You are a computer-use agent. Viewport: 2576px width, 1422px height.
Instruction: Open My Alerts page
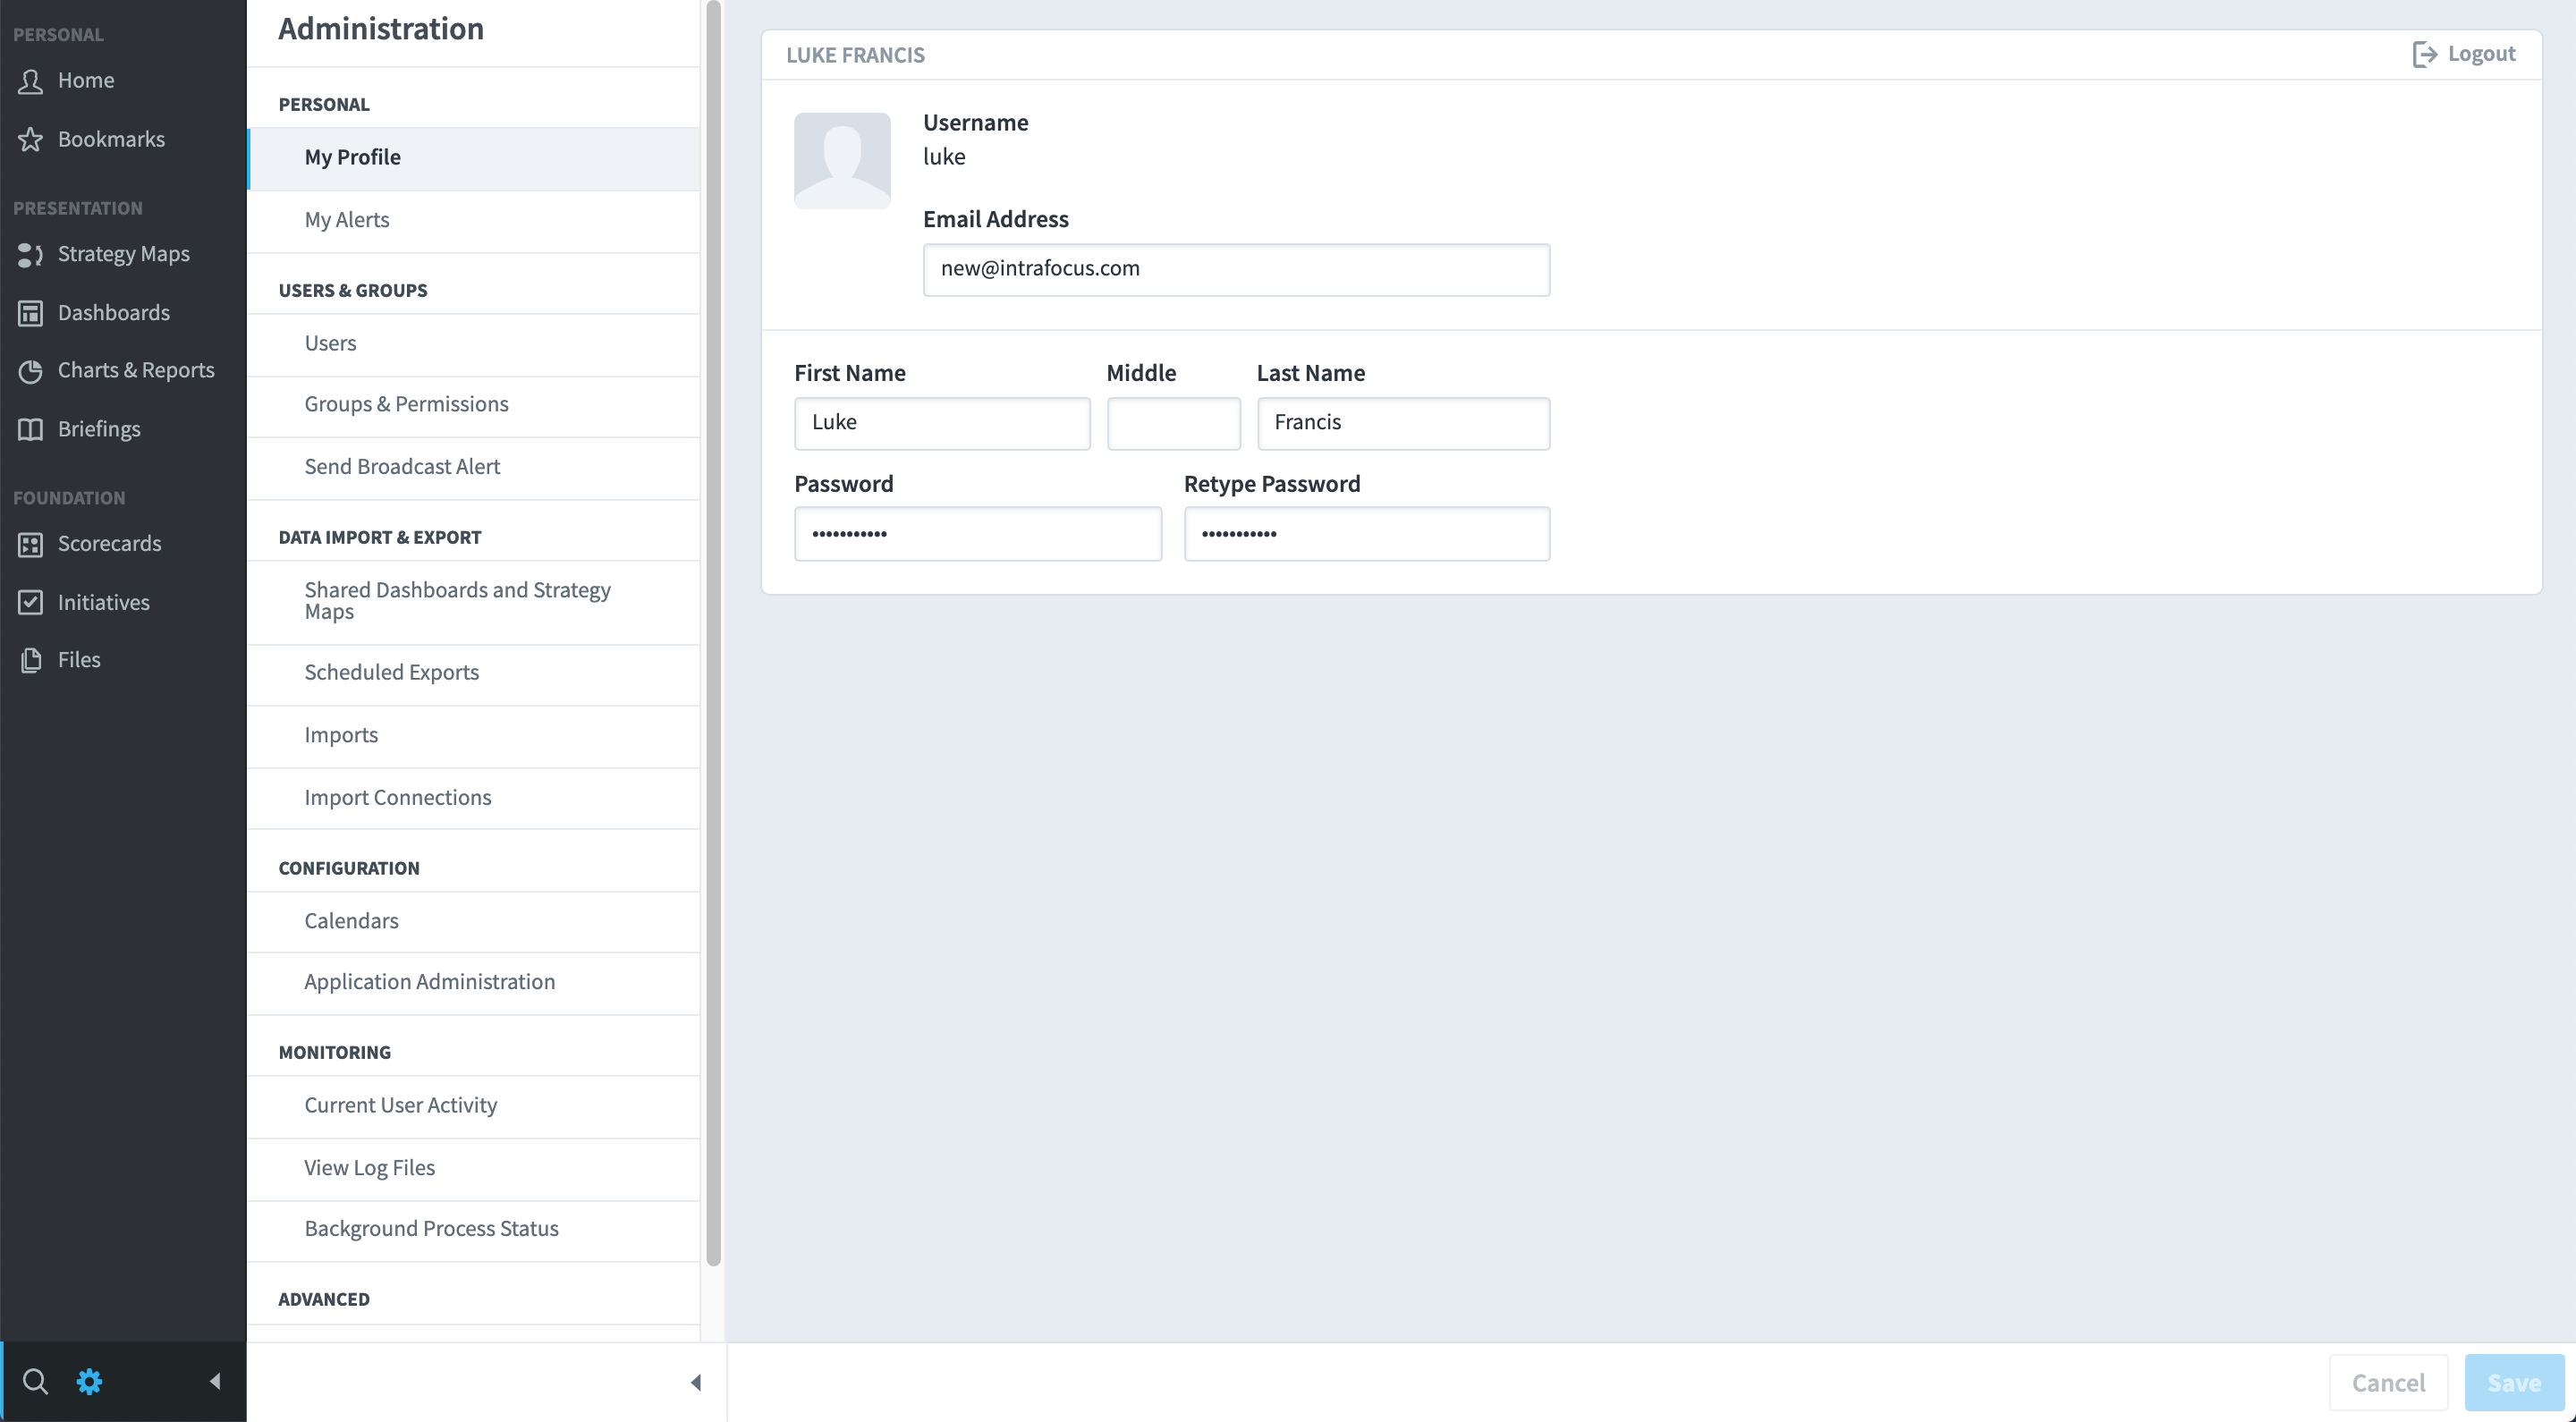[x=474, y=221]
